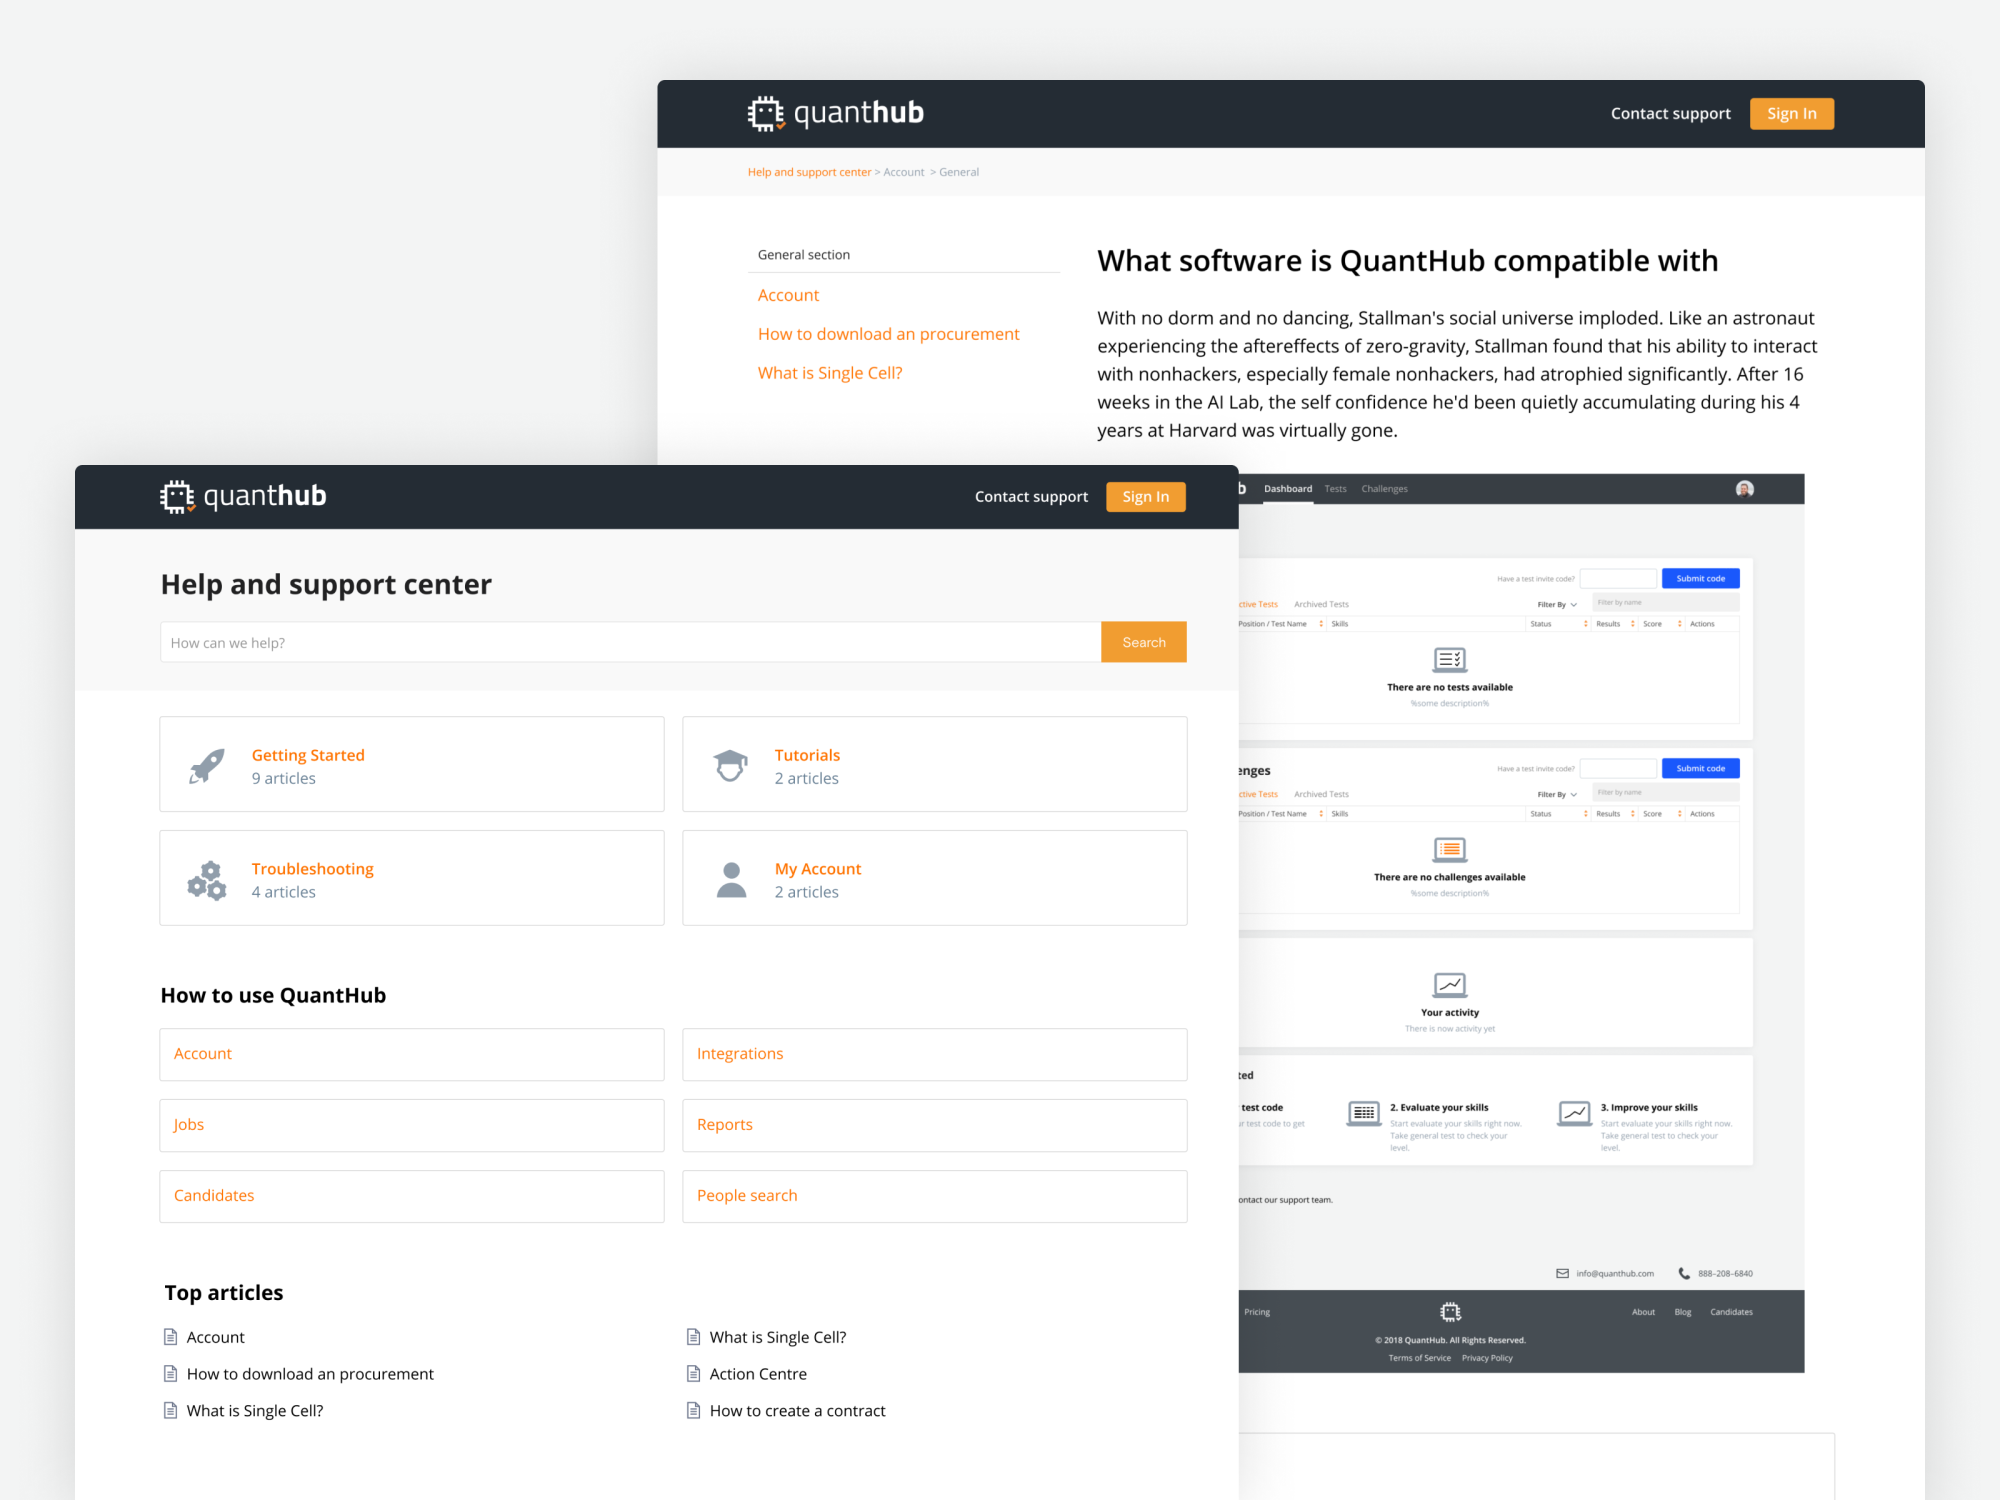Open the My Account category
2000x1500 pixels.
(935, 878)
